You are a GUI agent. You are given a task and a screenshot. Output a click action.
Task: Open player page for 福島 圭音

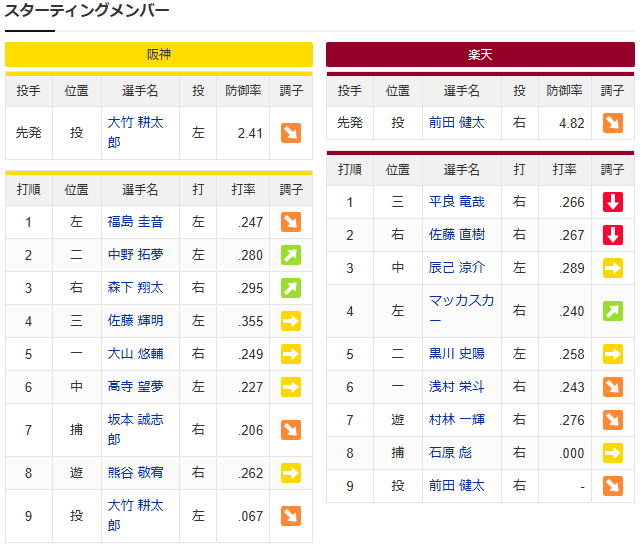coord(136,222)
